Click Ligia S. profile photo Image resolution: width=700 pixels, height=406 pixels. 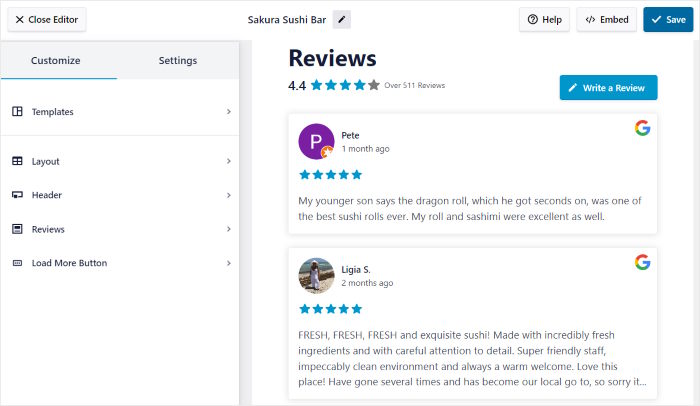coord(316,276)
